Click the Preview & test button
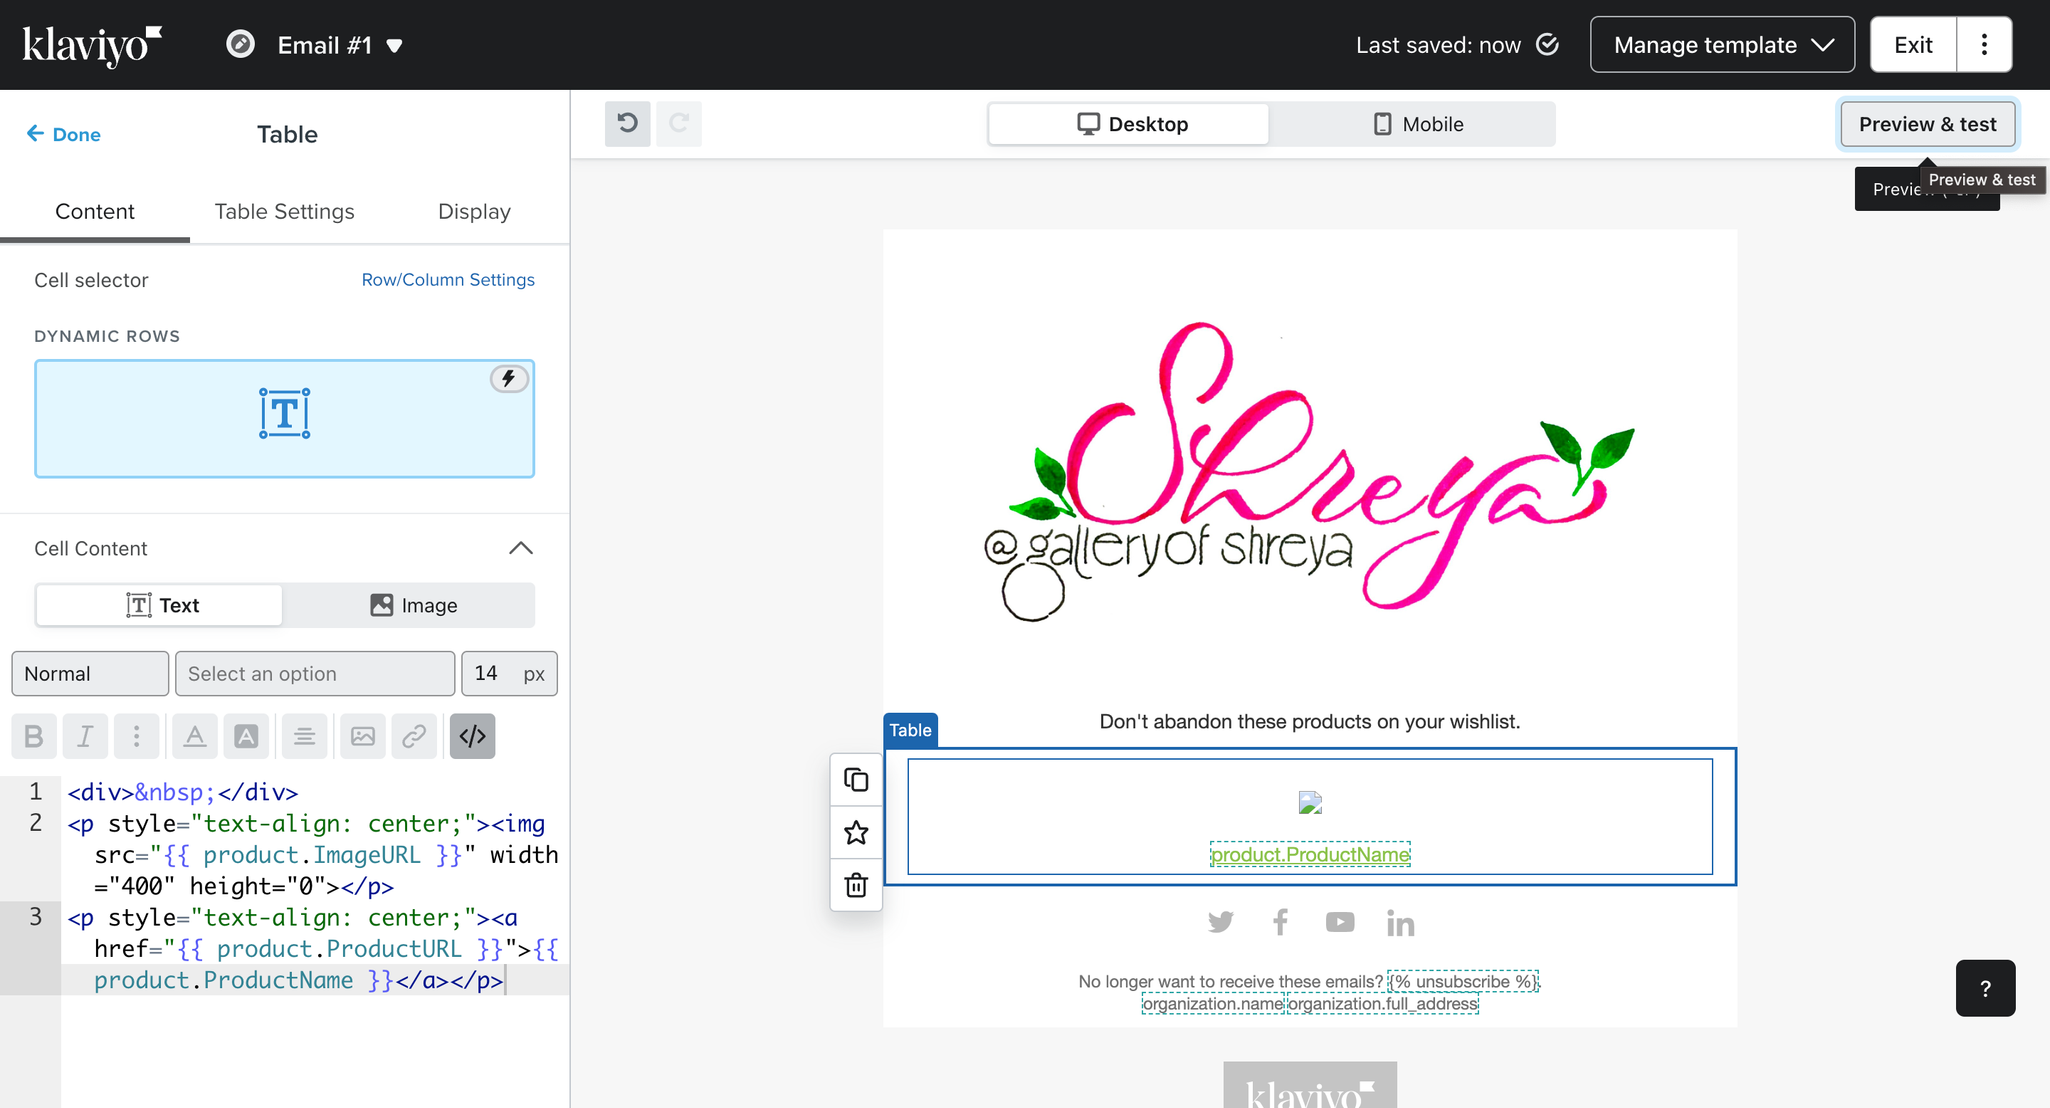 (1927, 124)
